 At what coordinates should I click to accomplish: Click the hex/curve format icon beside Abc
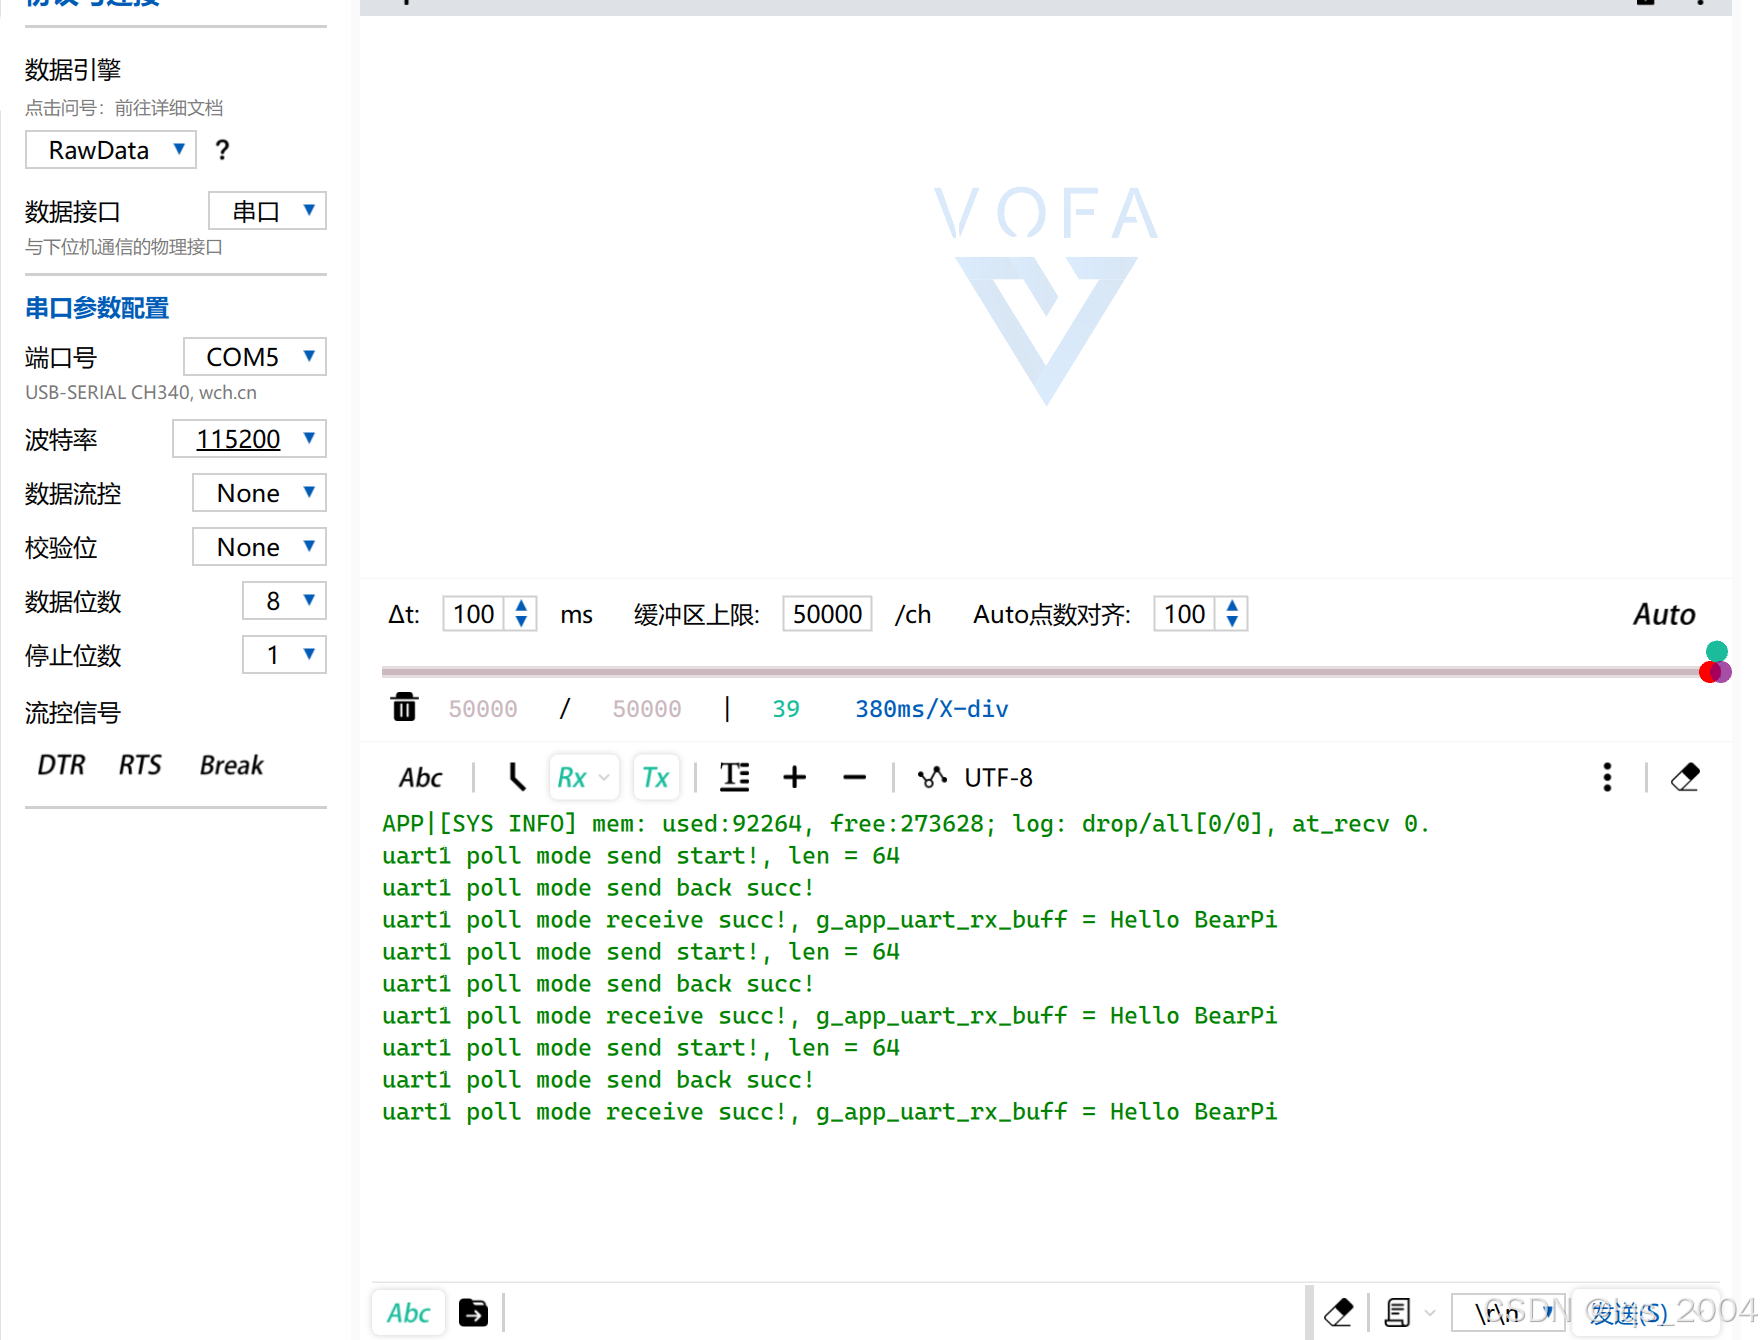pos(515,777)
